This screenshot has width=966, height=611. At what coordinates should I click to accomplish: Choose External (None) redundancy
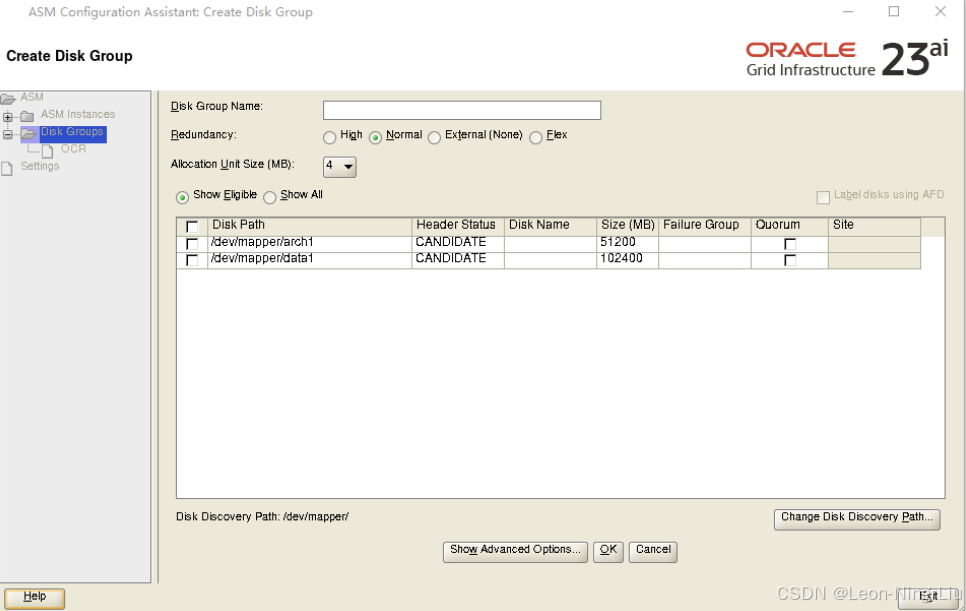pyautogui.click(x=434, y=137)
